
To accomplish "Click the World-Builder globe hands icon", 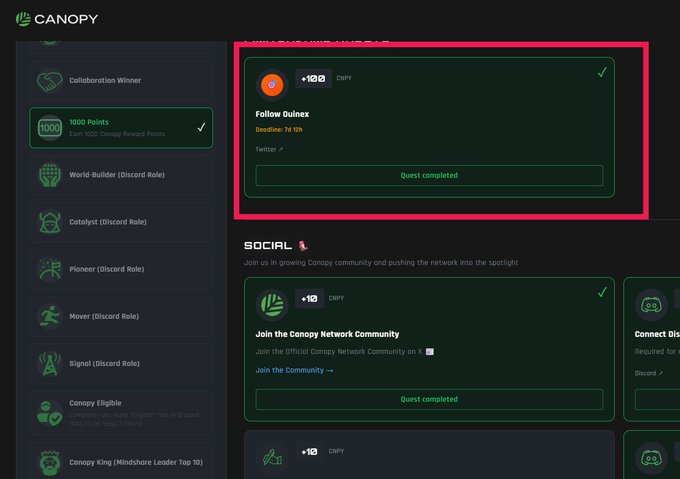I will (x=49, y=175).
